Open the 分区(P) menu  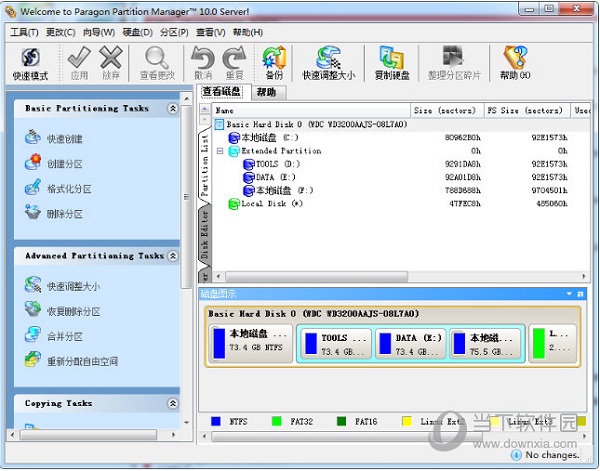(x=174, y=33)
